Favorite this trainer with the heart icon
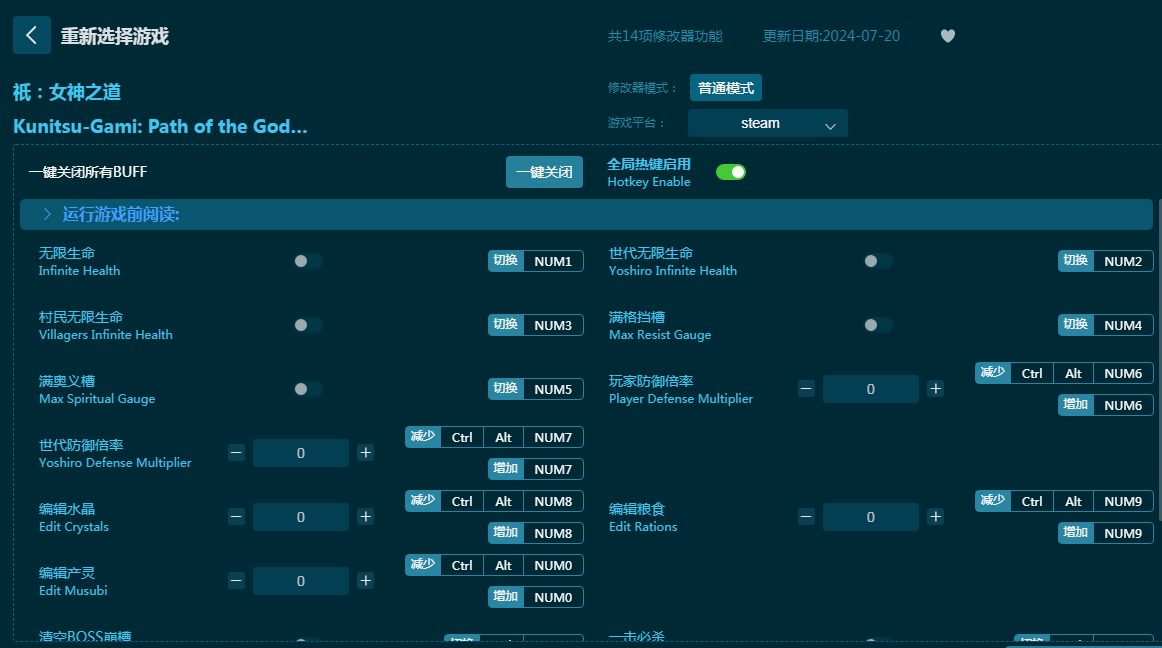 click(948, 36)
